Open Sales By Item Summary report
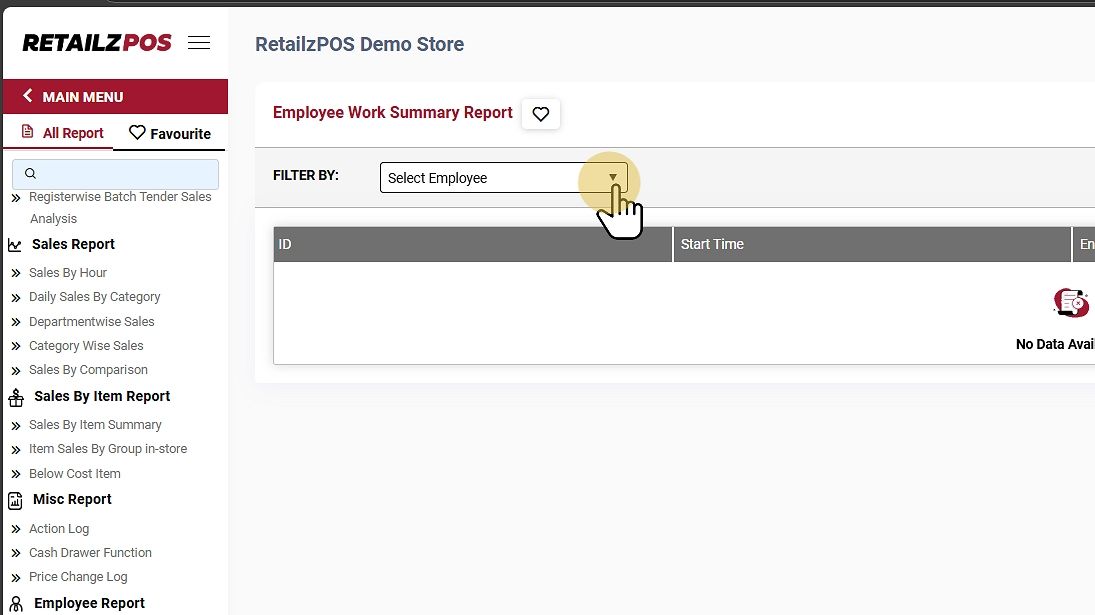 tap(95, 425)
